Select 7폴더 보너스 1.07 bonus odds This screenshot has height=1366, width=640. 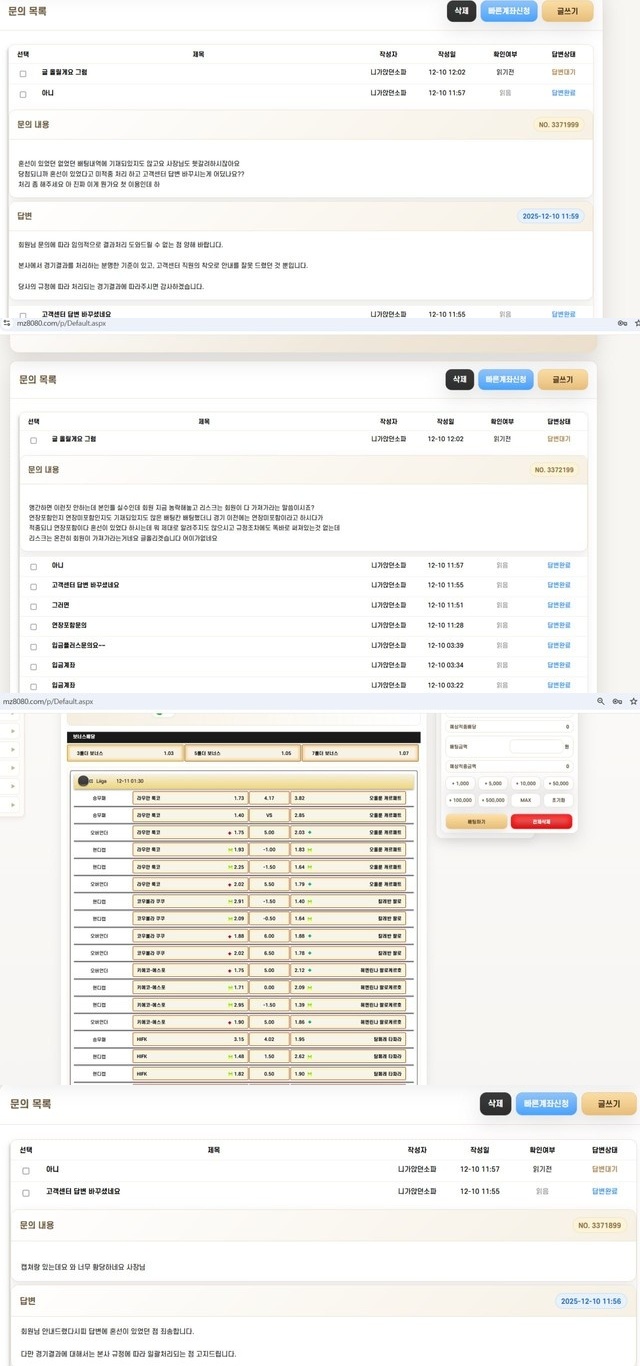click(x=362, y=752)
